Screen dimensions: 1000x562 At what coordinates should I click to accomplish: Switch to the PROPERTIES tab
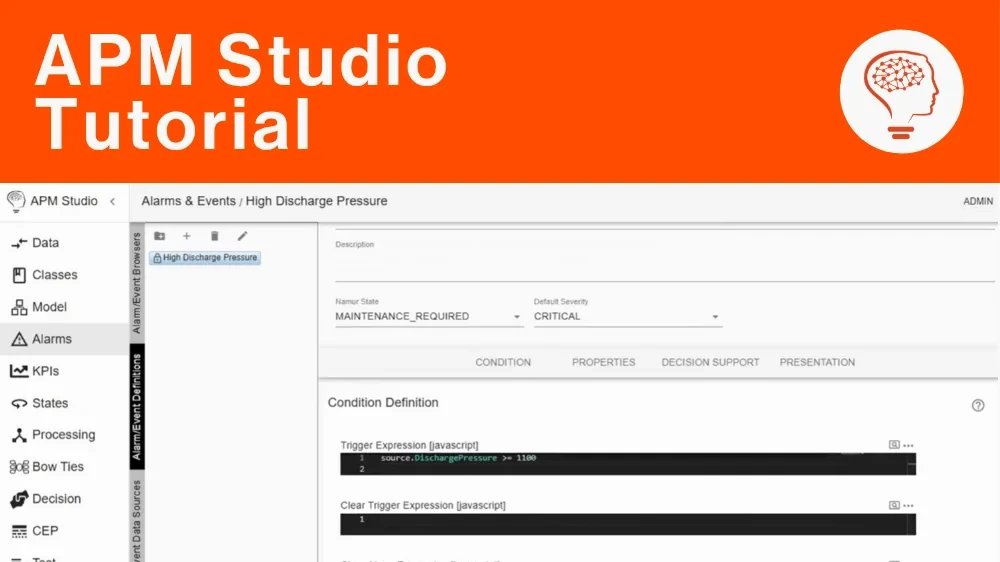tap(603, 362)
